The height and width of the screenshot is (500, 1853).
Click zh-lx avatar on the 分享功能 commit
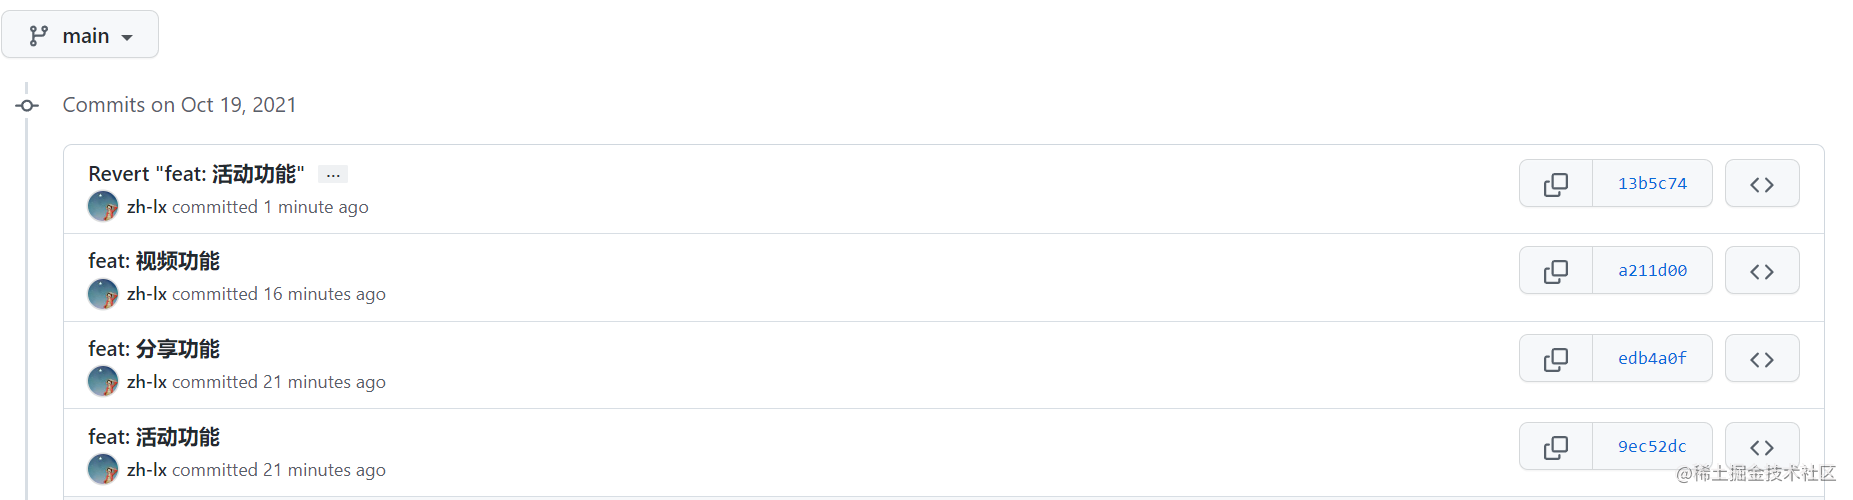103,381
